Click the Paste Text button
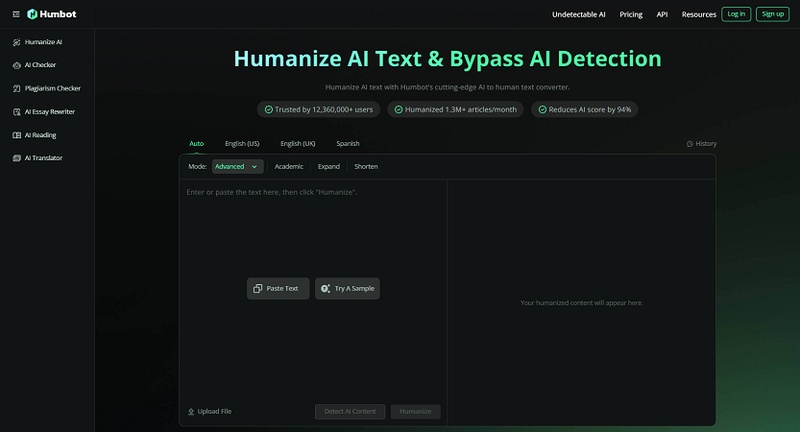 (x=278, y=289)
